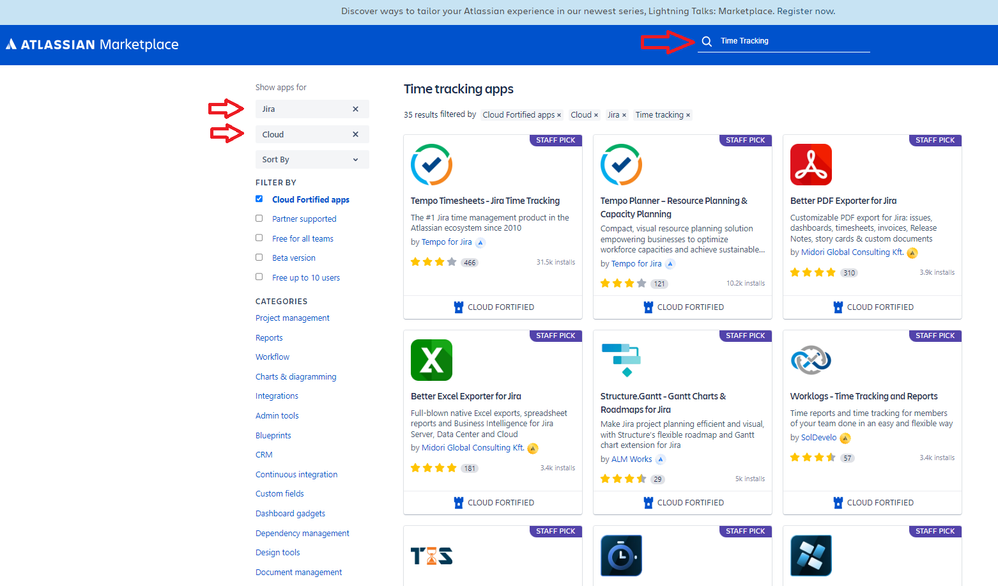Select the Charts & diagramming category
Screen dimensions: 998x586
pyautogui.click(x=295, y=377)
